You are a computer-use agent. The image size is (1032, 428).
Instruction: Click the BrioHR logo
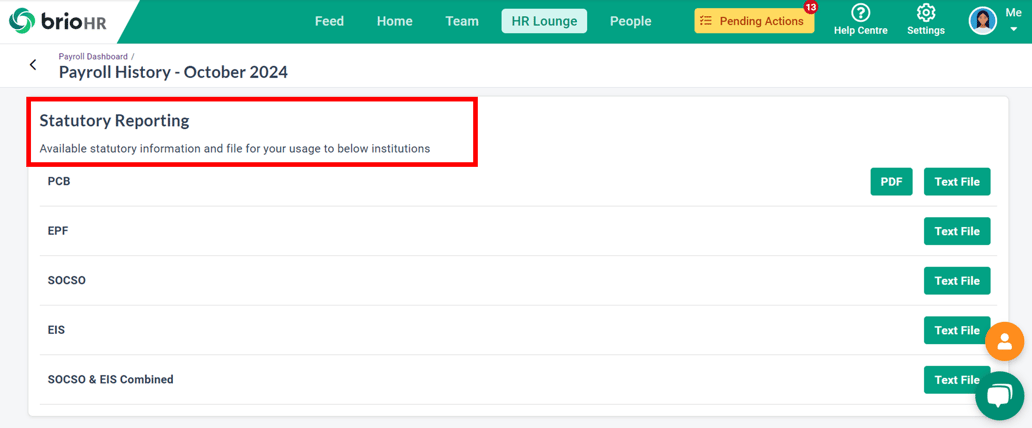click(57, 21)
